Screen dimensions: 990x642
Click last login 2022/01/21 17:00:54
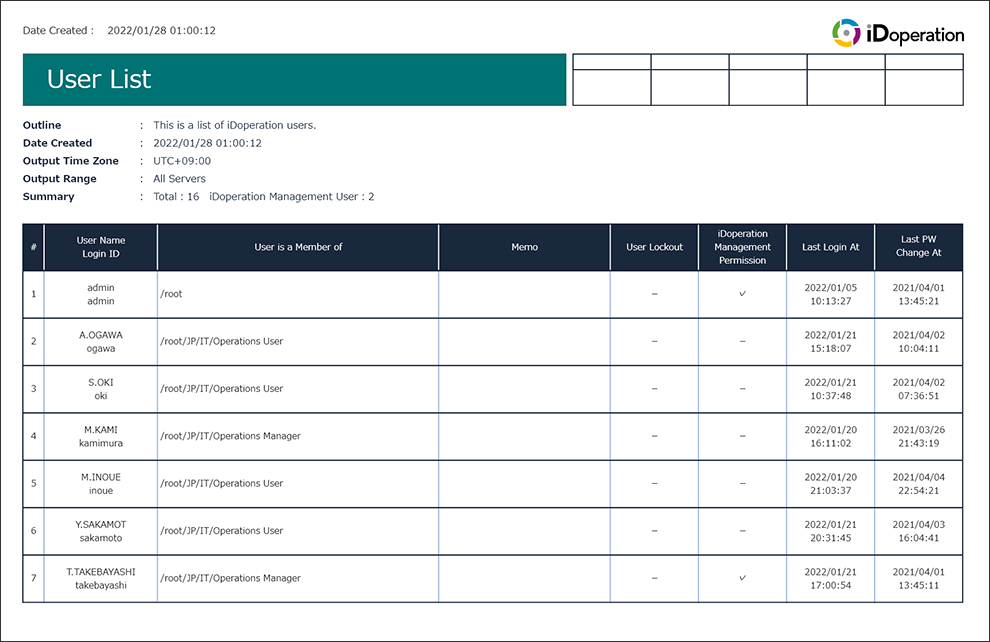coord(830,578)
